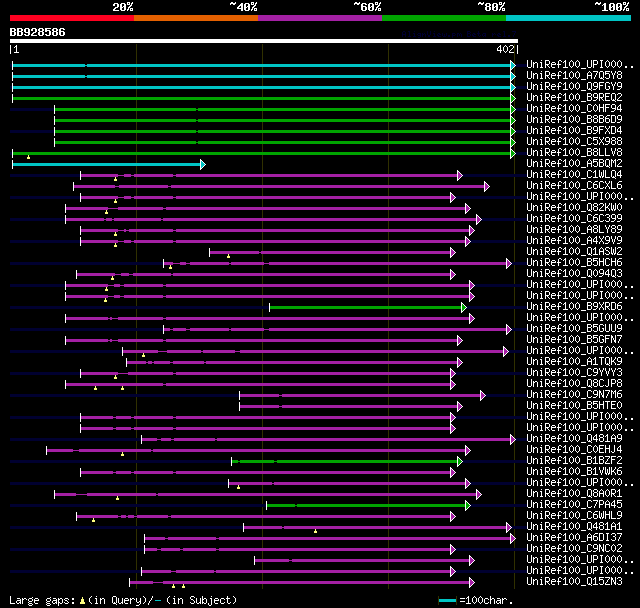Click the green arrowhead ending the B9XRD6 alignment
Screen dimensions: 640x608
(x=464, y=308)
